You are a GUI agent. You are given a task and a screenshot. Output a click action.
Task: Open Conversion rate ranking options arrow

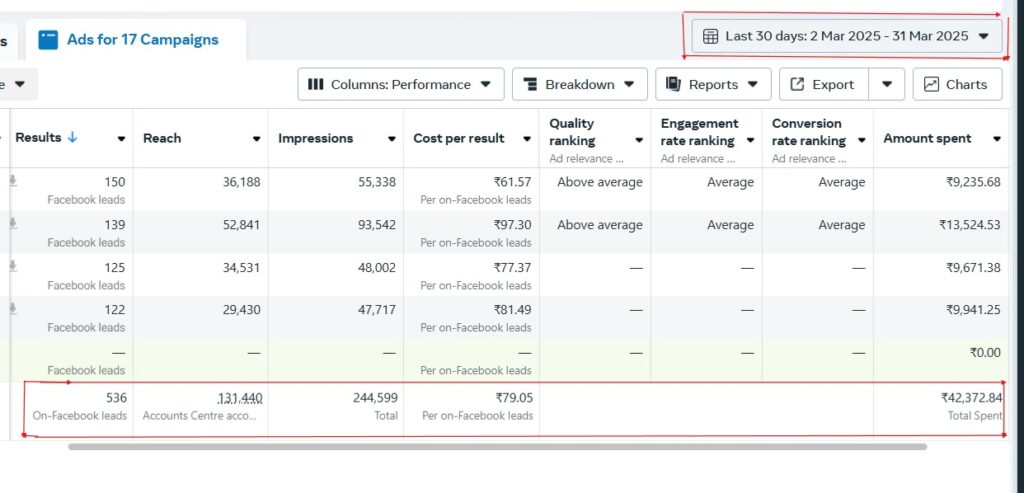click(861, 141)
